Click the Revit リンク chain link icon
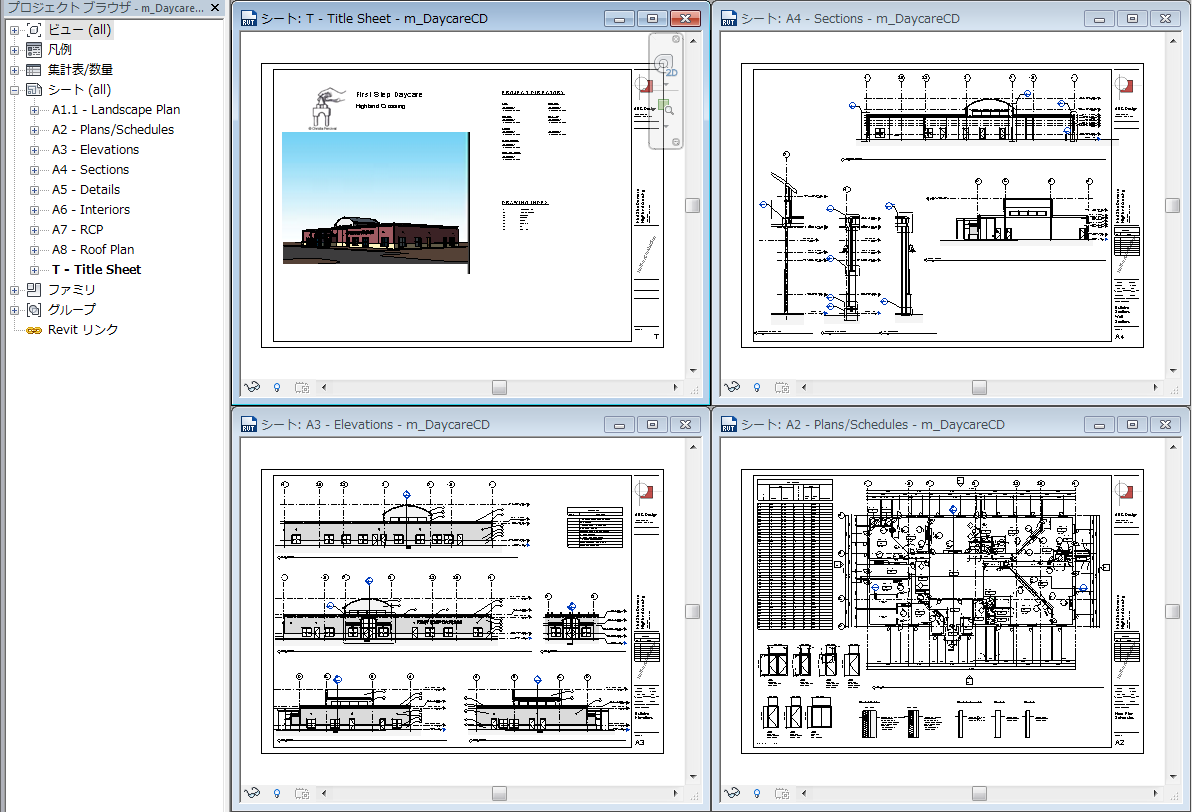1192x812 pixels. pos(34,330)
